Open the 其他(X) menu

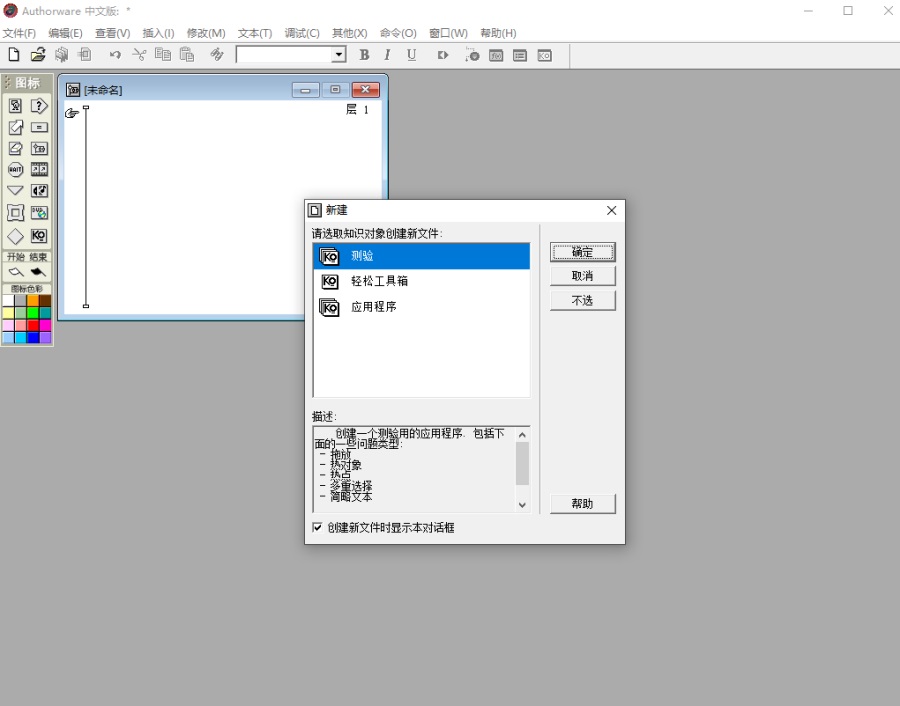click(350, 33)
